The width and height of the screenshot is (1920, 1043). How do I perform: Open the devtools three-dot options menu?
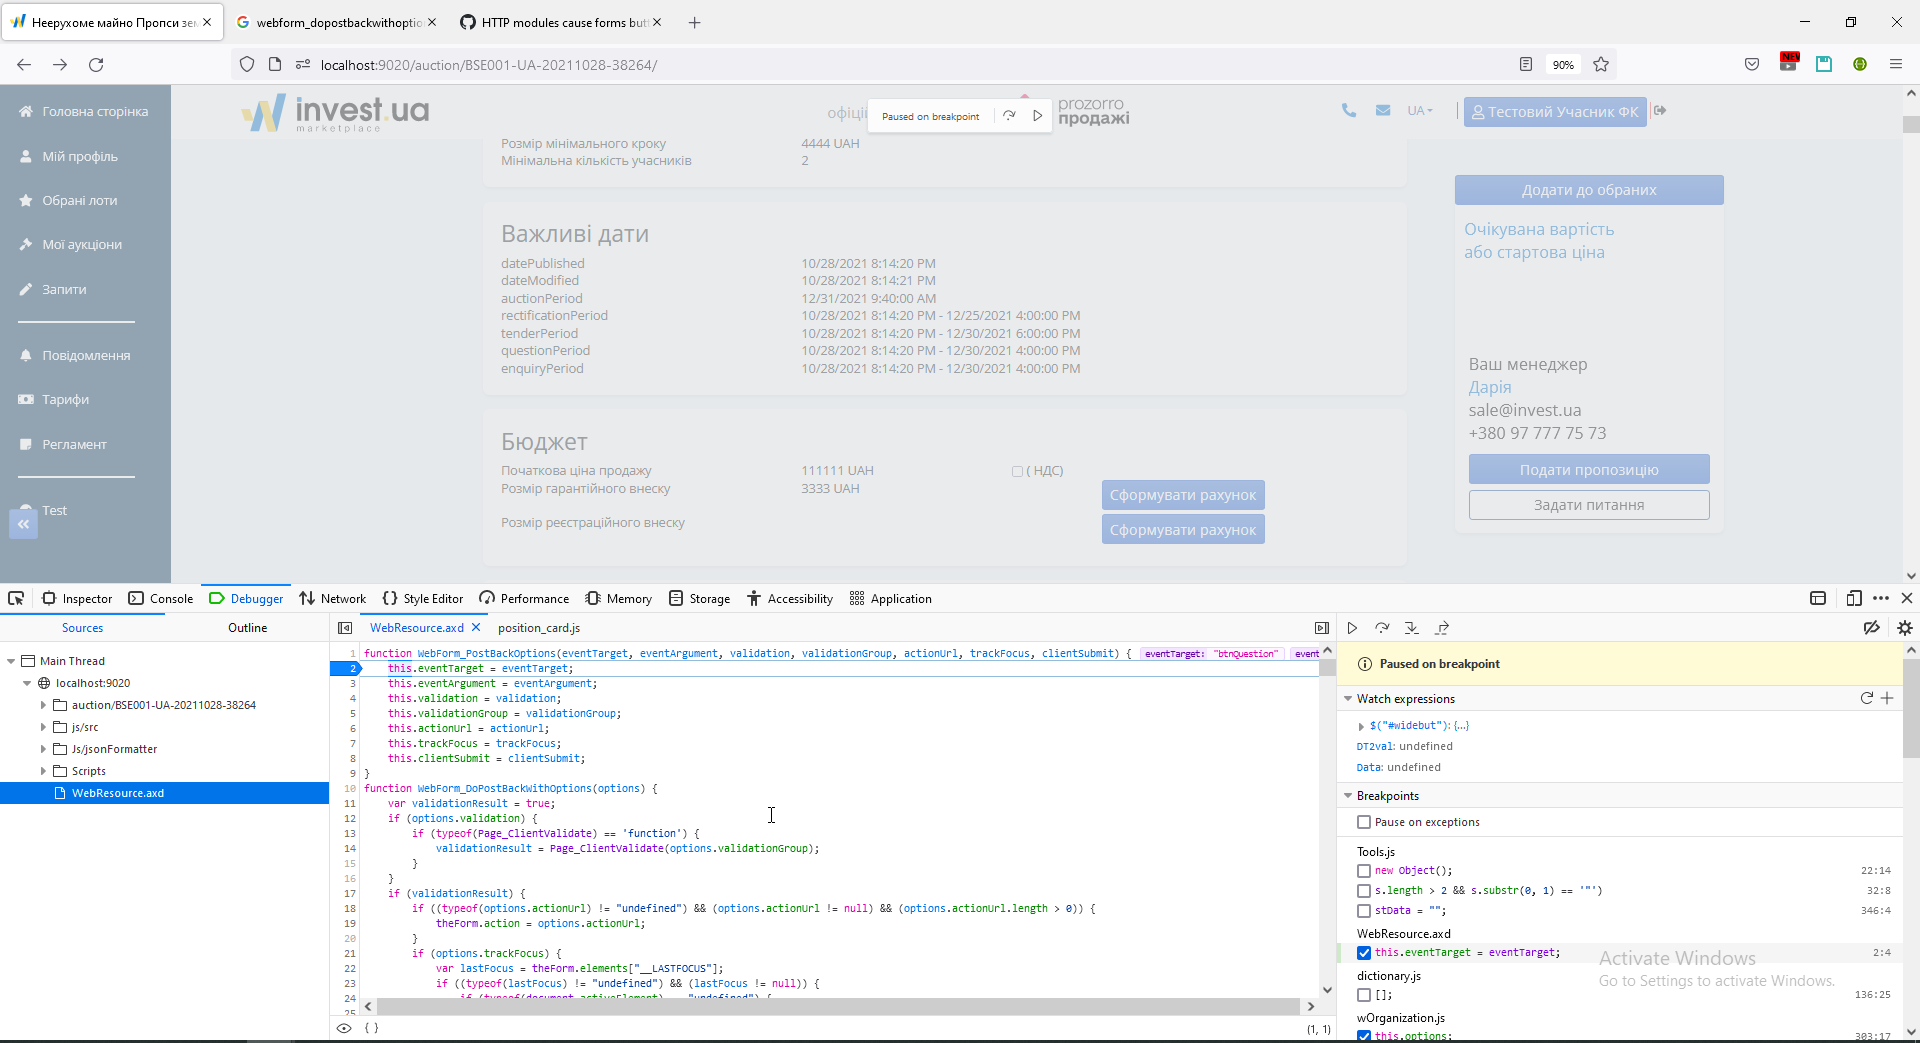pos(1881,598)
